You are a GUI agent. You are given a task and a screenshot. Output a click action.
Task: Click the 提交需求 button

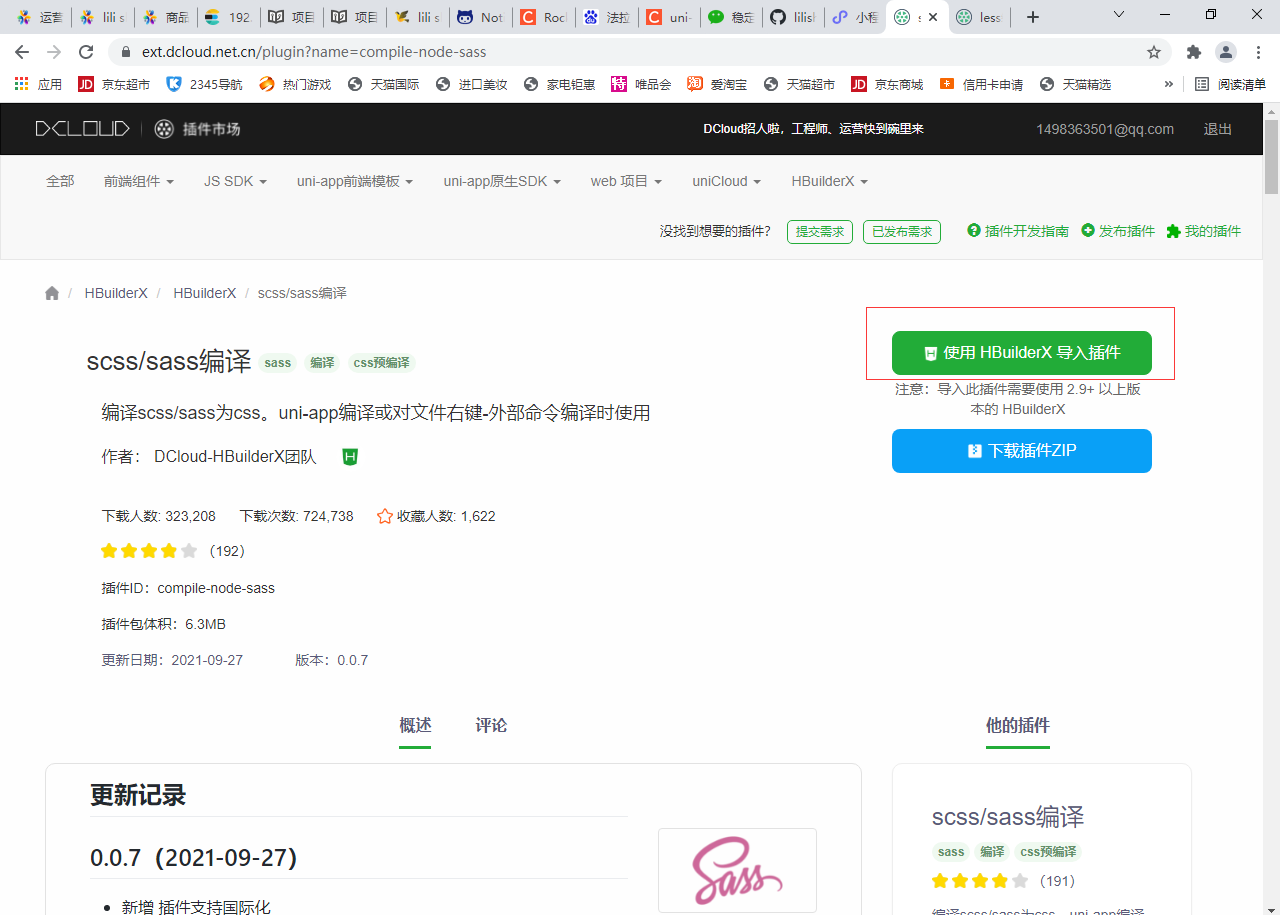coord(818,231)
